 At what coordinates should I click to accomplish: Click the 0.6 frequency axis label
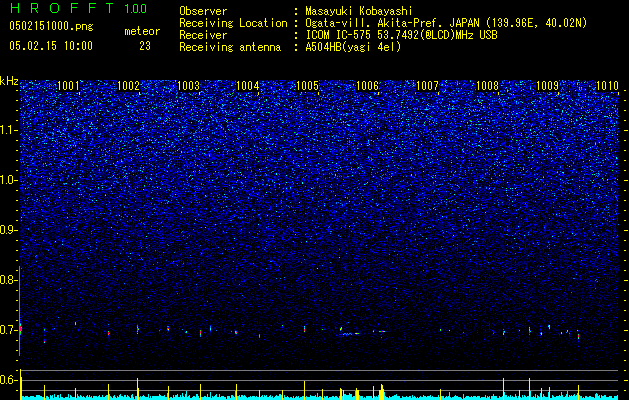click(7, 380)
